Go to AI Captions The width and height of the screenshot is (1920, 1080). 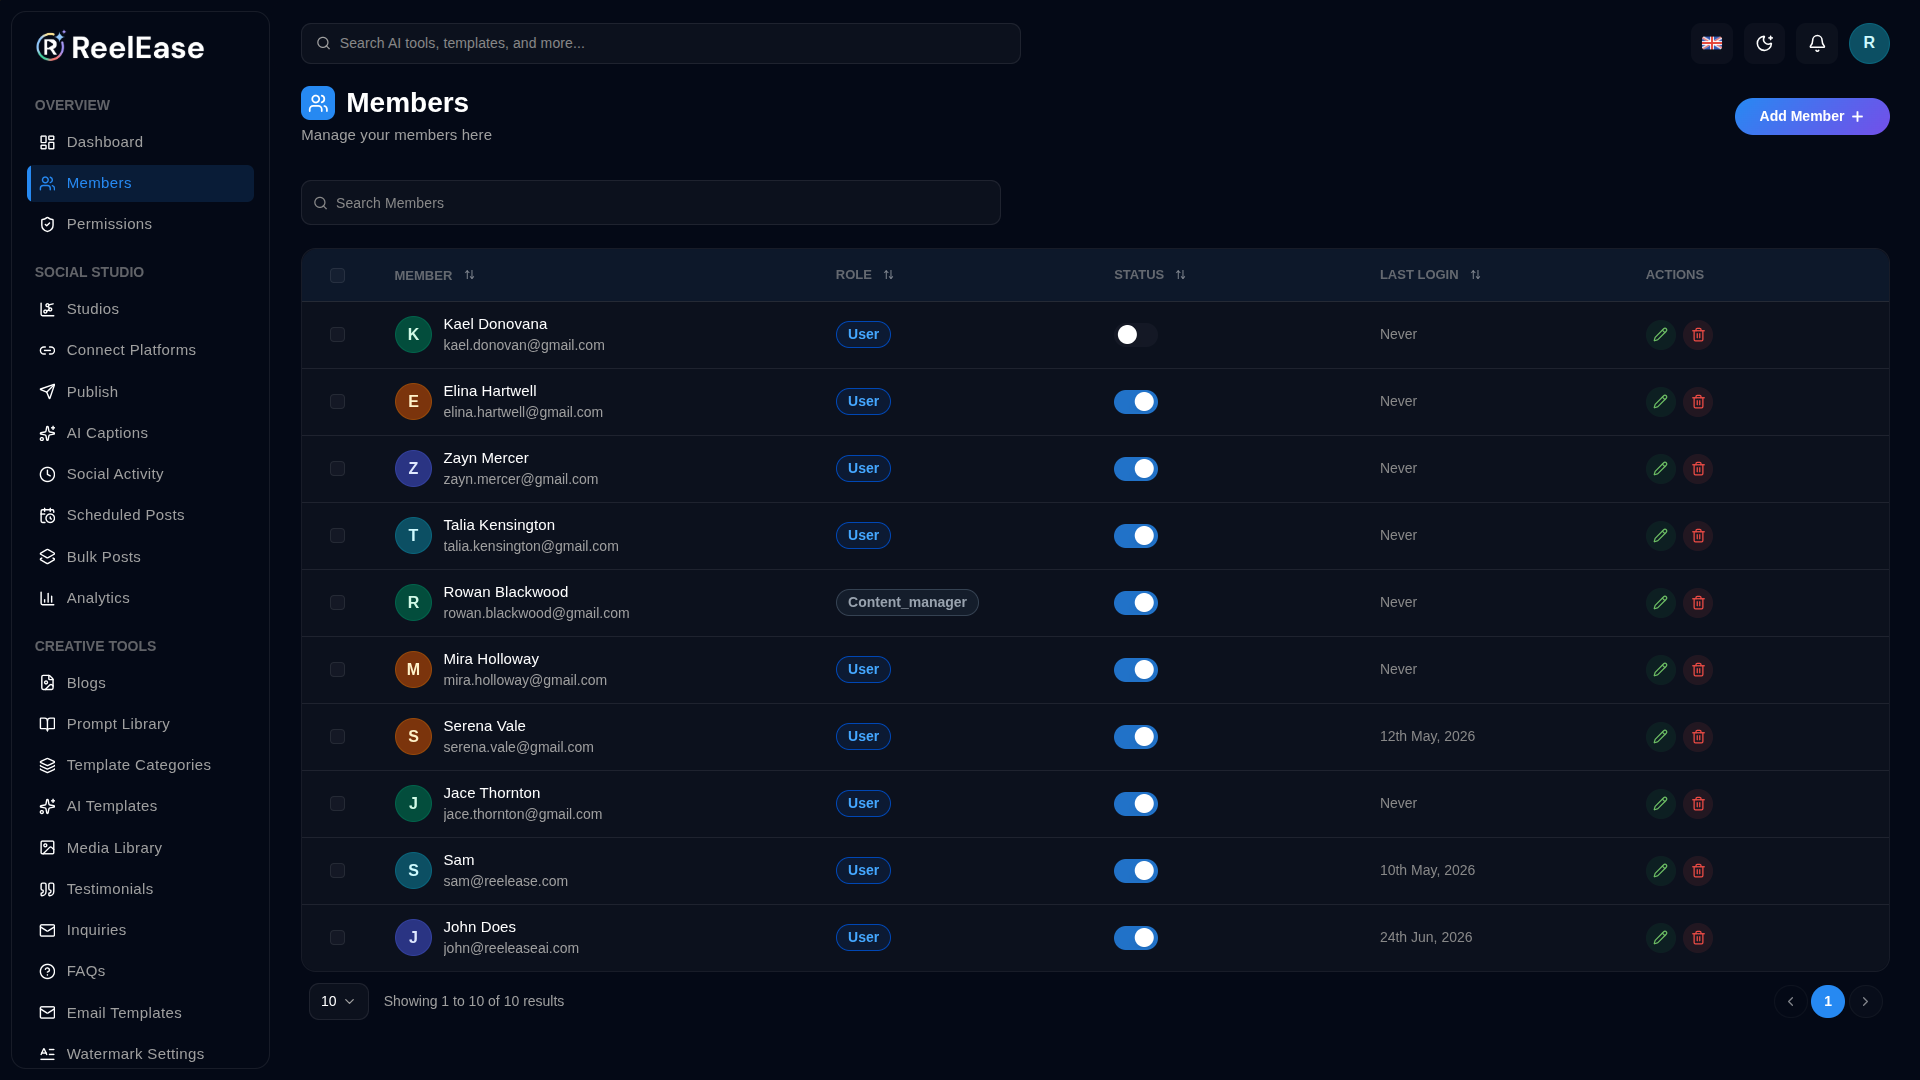click(140, 433)
